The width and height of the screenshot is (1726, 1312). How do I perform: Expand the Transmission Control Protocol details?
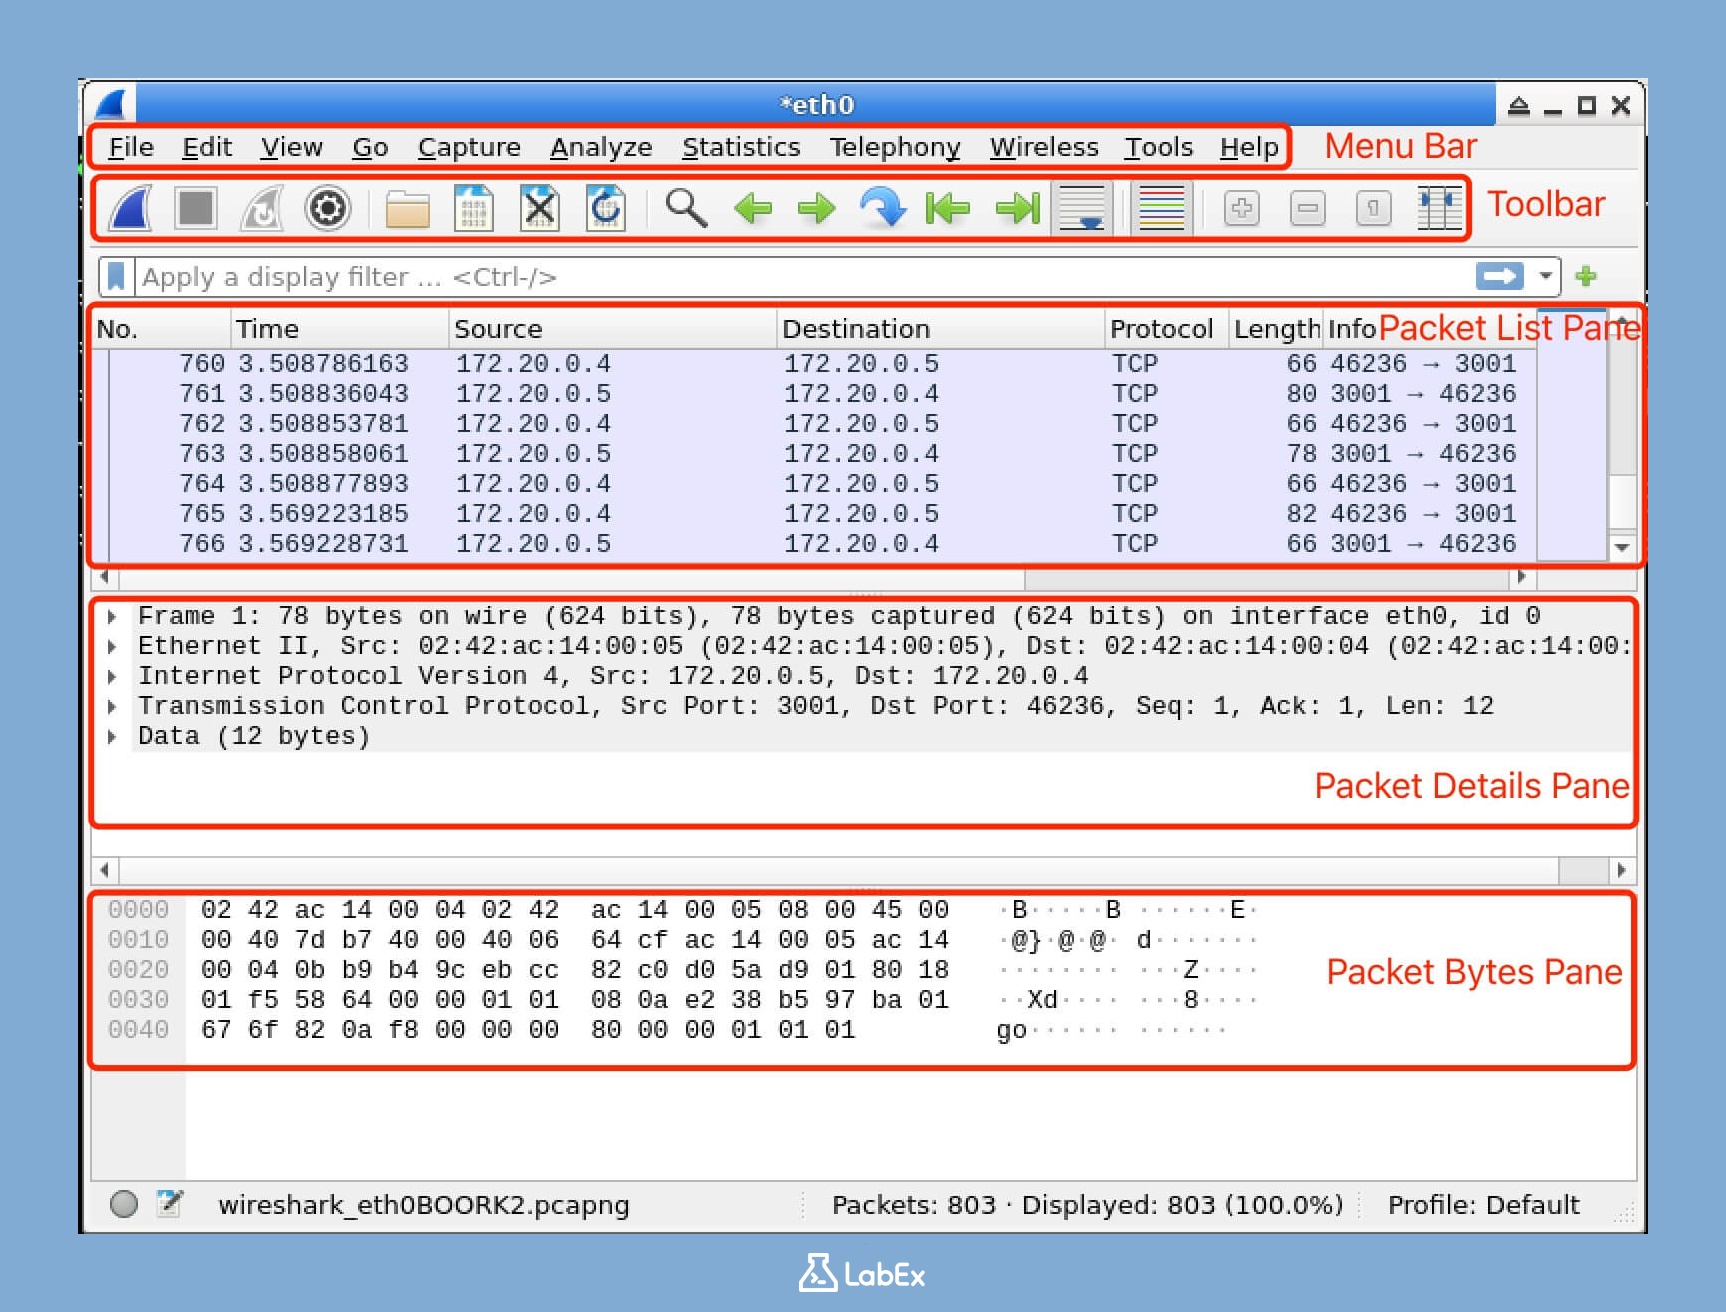click(112, 705)
